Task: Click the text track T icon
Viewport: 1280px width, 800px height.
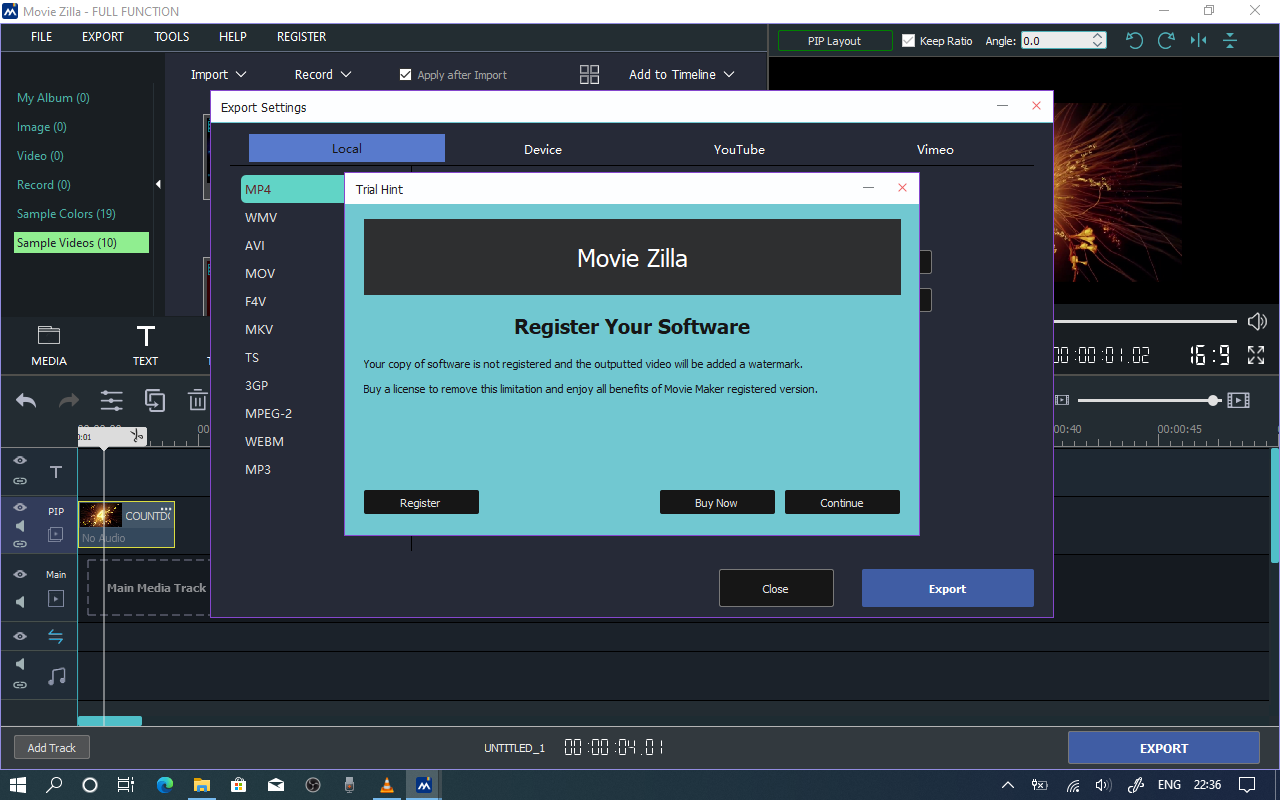Action: [x=56, y=472]
